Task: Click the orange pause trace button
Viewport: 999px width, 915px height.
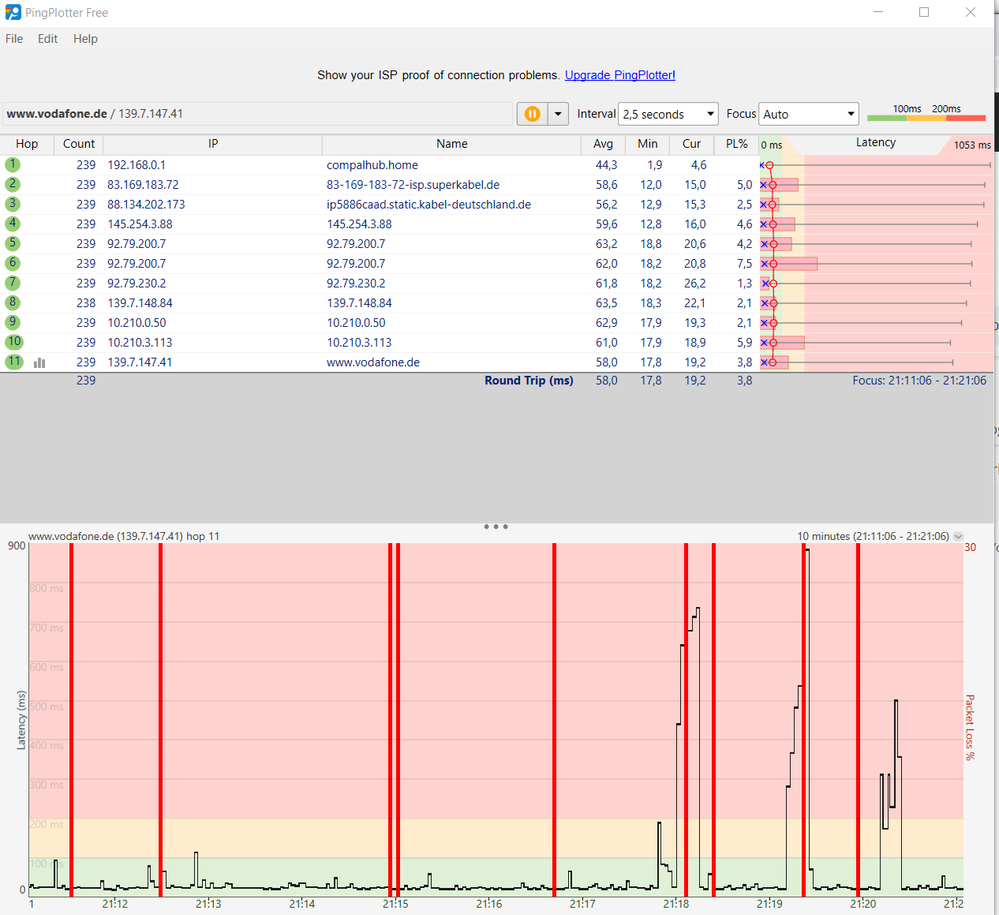Action: coord(532,114)
